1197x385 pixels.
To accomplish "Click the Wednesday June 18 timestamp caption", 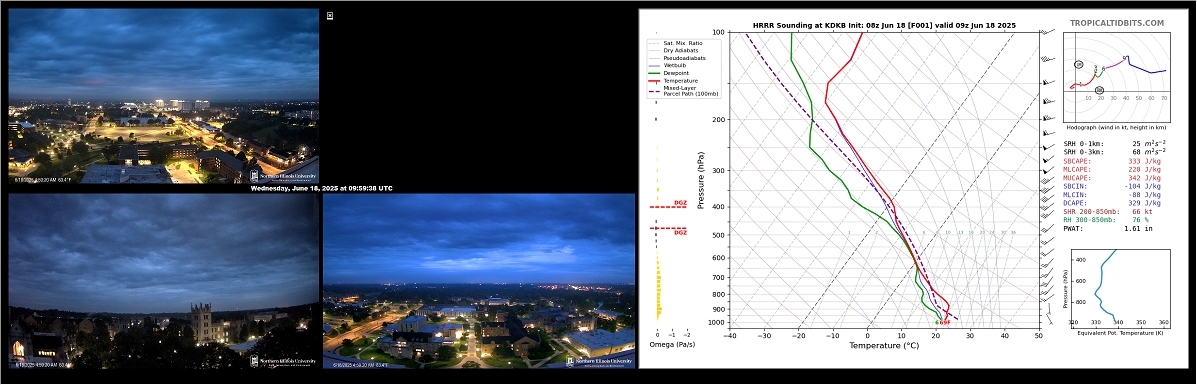I will pyautogui.click(x=321, y=188).
